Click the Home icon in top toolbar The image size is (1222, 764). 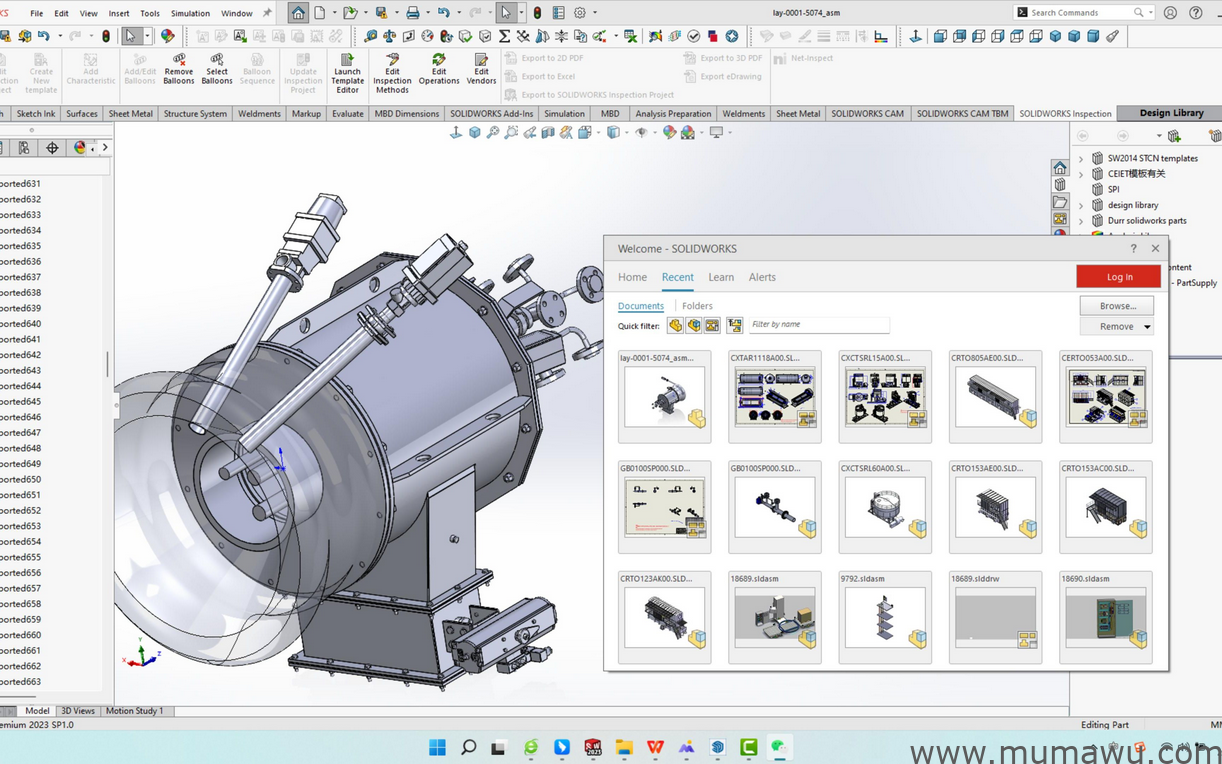pos(298,13)
